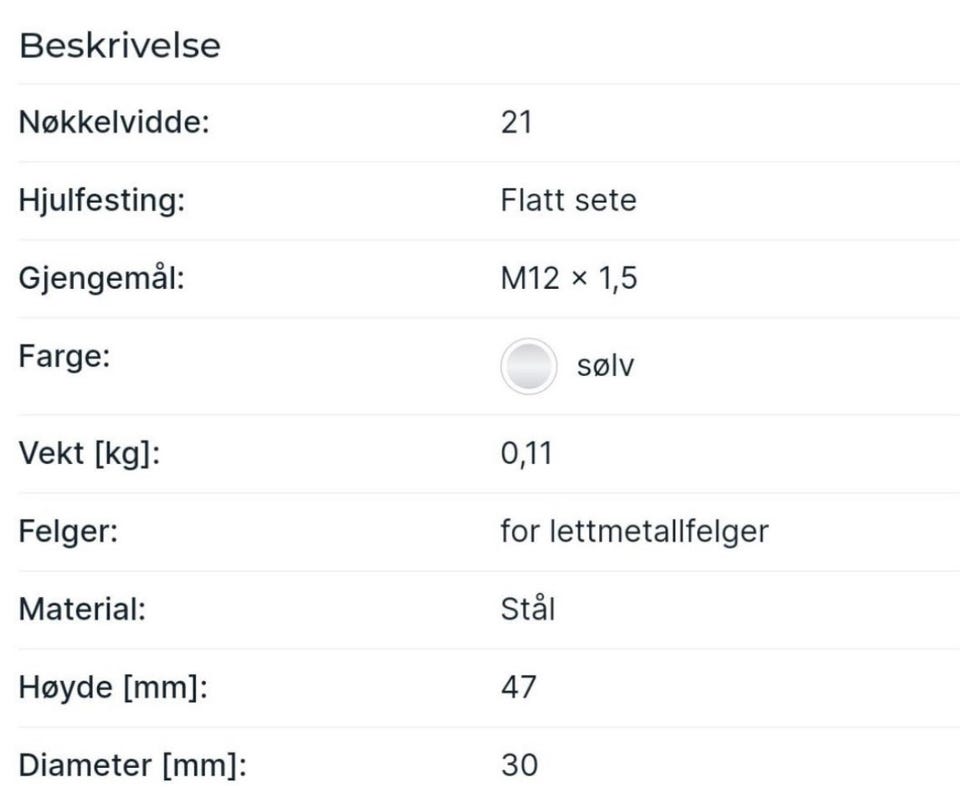Click the weight value 0,11

[526, 455]
